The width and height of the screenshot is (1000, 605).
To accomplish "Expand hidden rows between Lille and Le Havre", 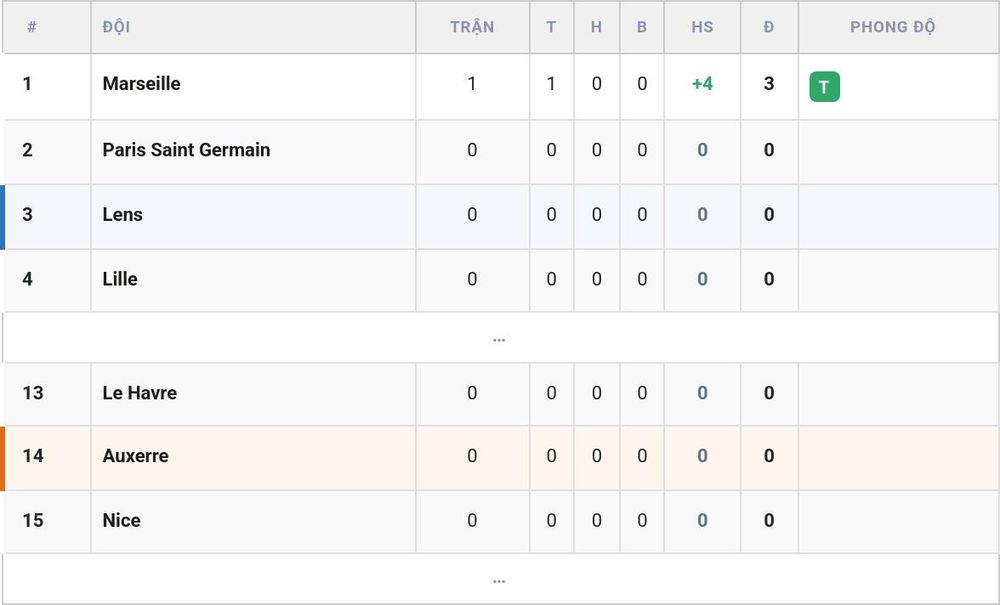I will point(499,340).
